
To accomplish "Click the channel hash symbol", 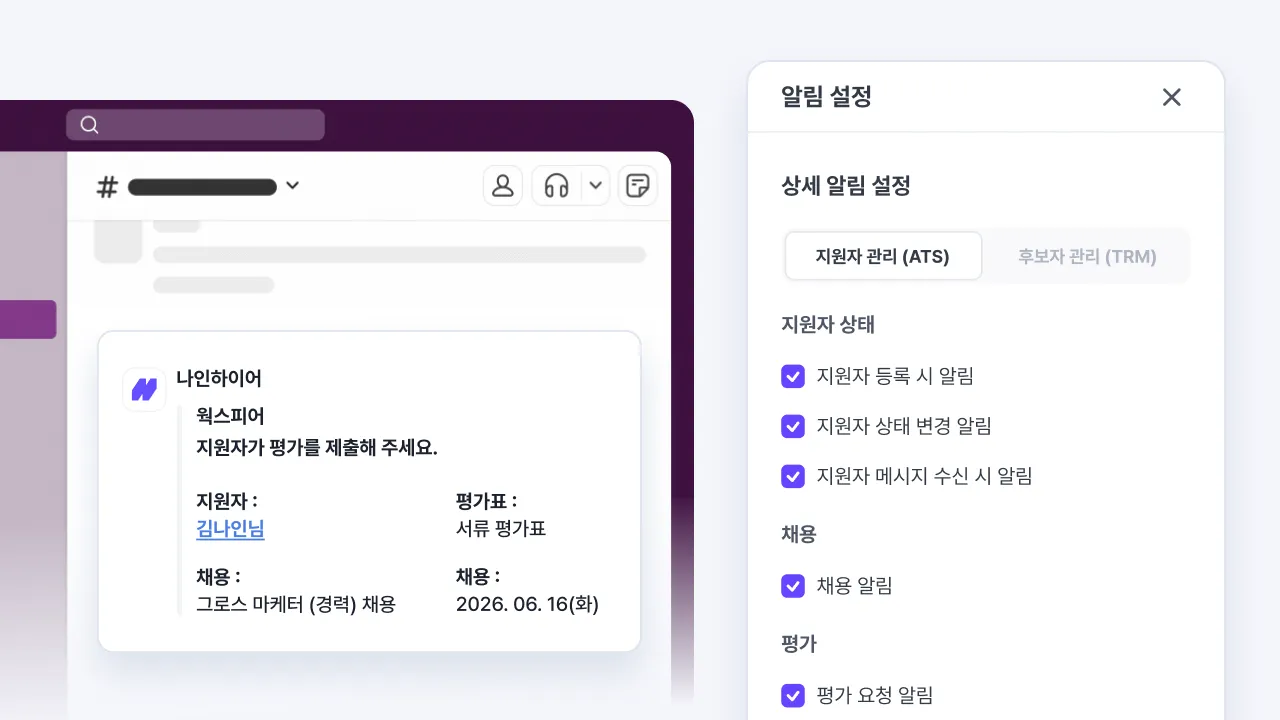I will click(x=107, y=186).
